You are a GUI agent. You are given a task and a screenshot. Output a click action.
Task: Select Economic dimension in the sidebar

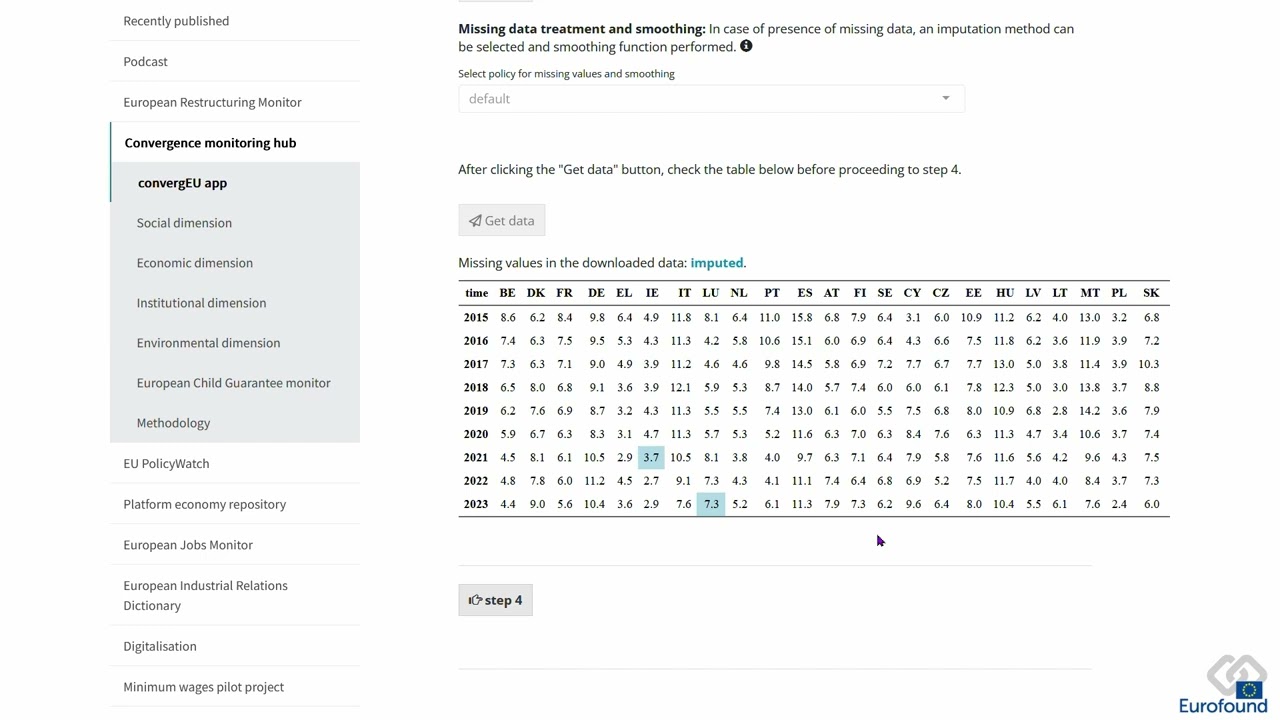click(195, 263)
